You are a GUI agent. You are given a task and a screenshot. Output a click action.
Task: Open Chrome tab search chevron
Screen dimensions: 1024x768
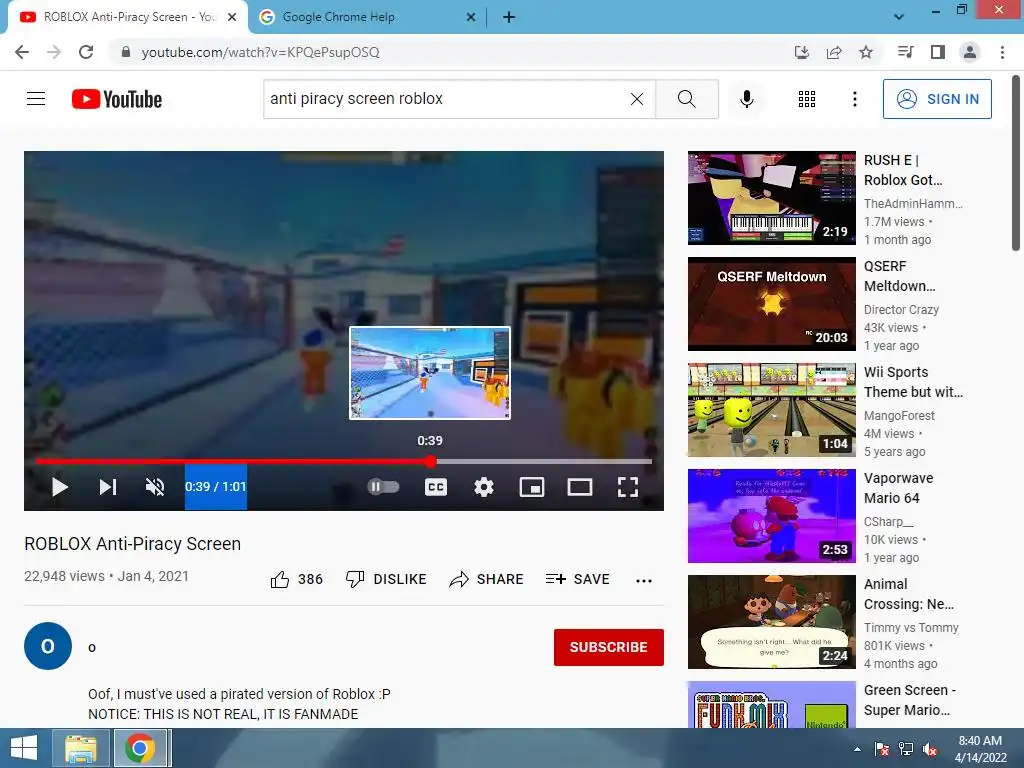pyautogui.click(x=899, y=17)
